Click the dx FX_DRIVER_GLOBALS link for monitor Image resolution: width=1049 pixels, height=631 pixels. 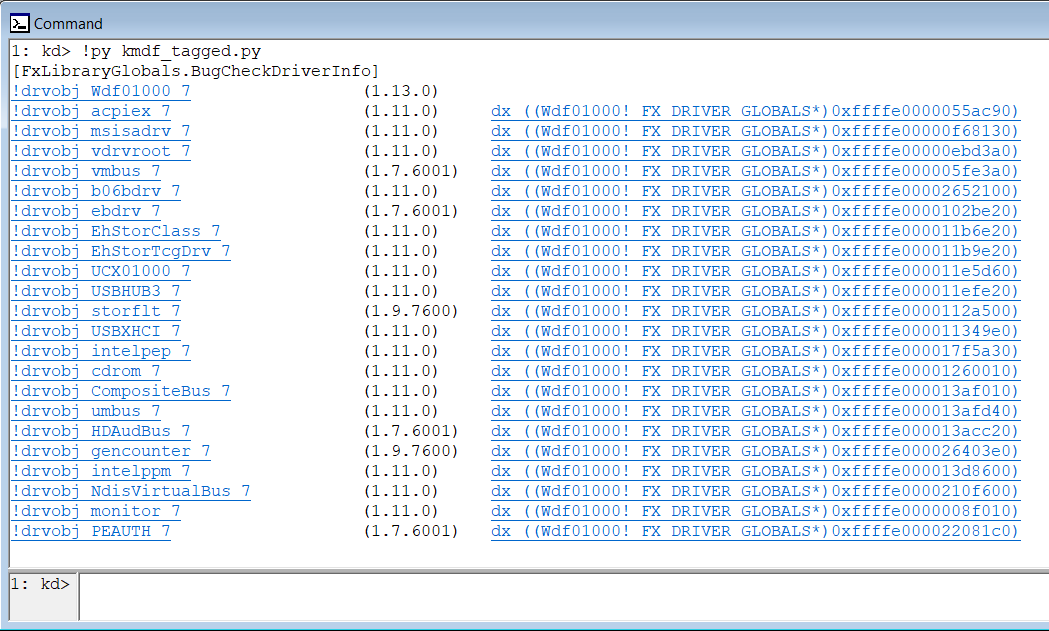755,510
